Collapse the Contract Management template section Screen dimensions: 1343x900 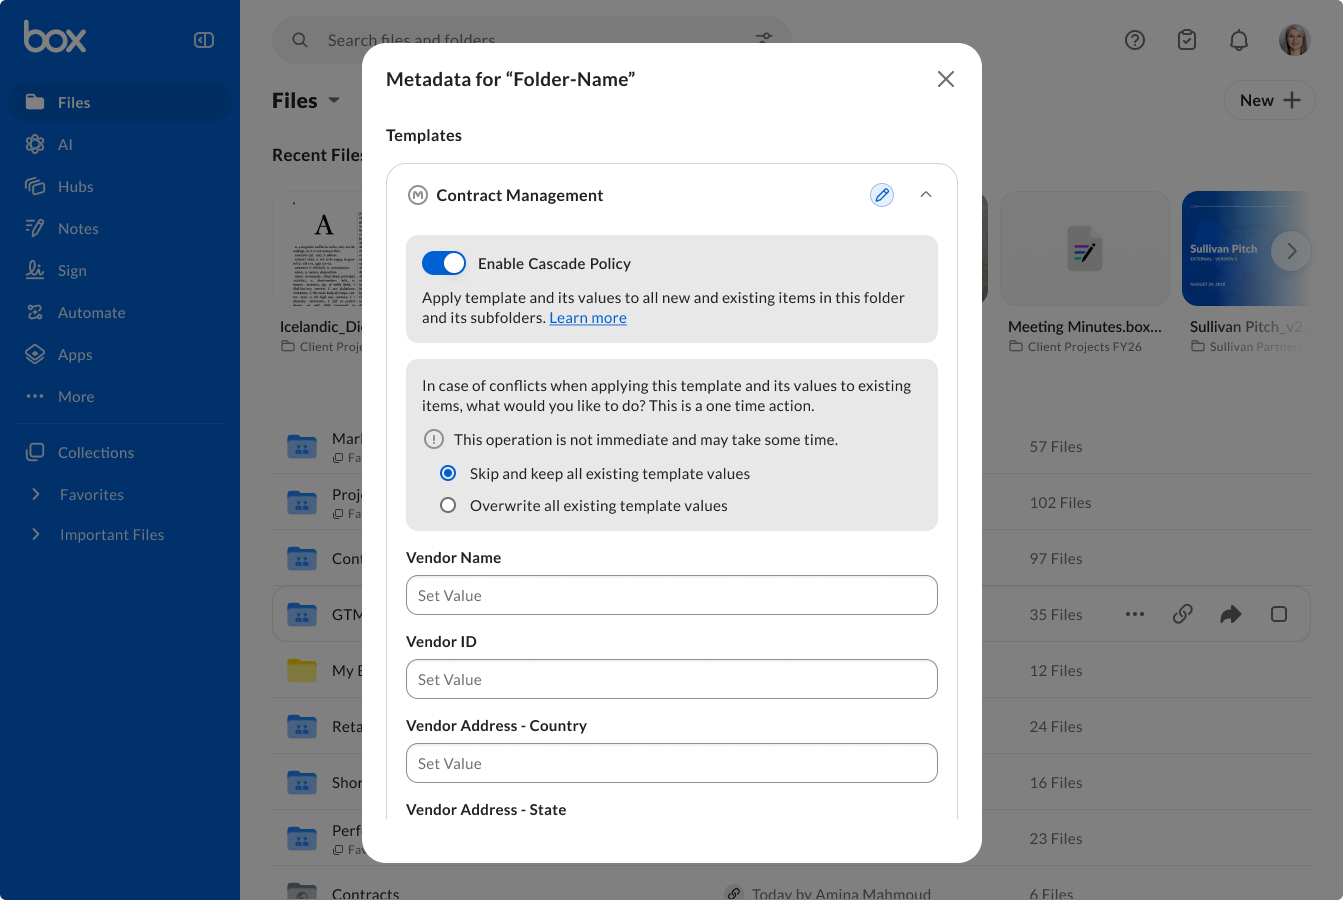[x=926, y=195]
